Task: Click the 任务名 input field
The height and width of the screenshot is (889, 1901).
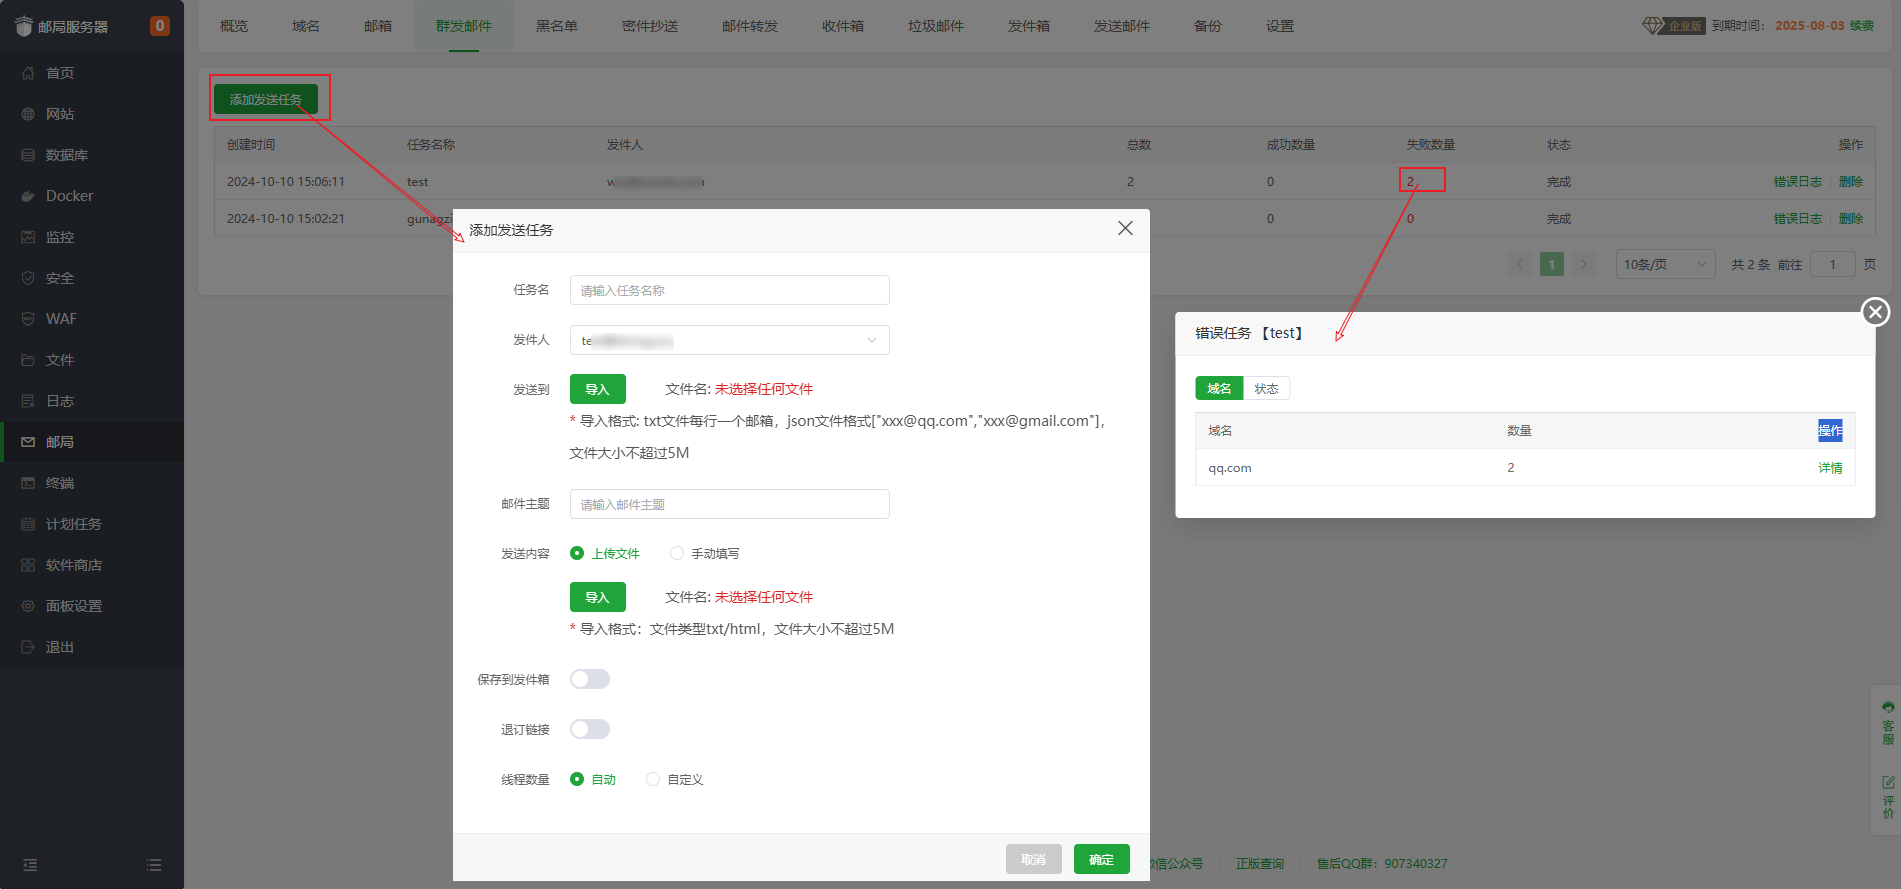Action: 730,290
